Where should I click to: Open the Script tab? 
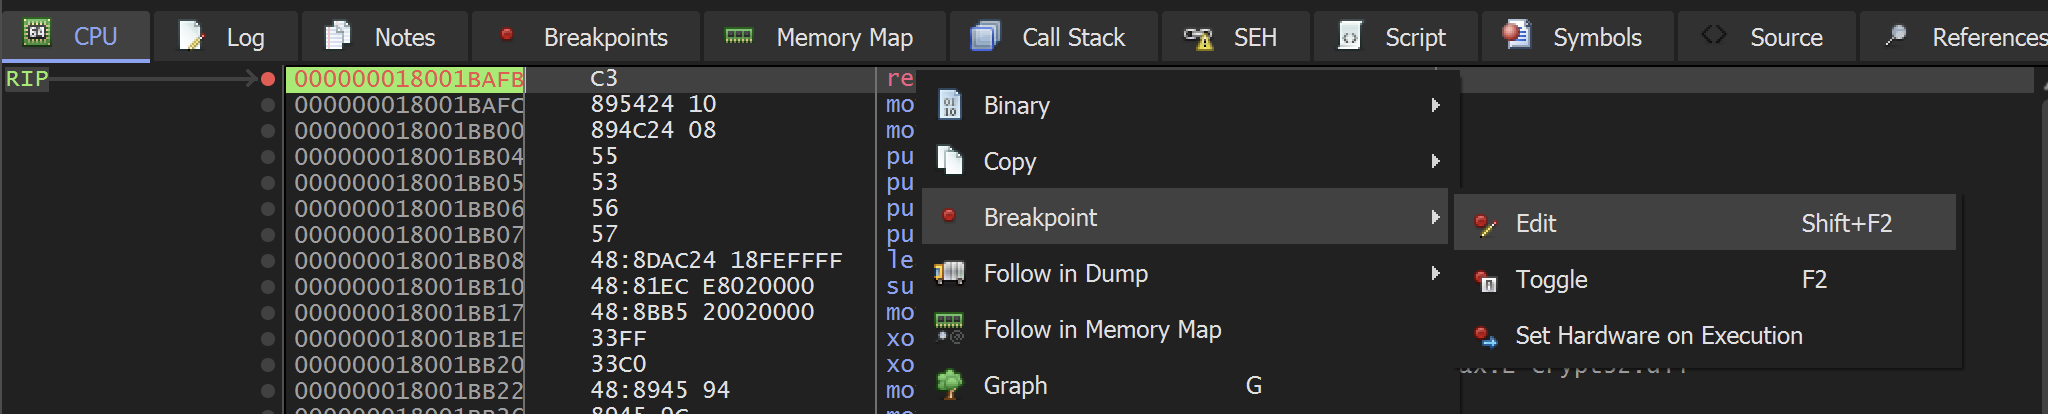coord(1396,37)
